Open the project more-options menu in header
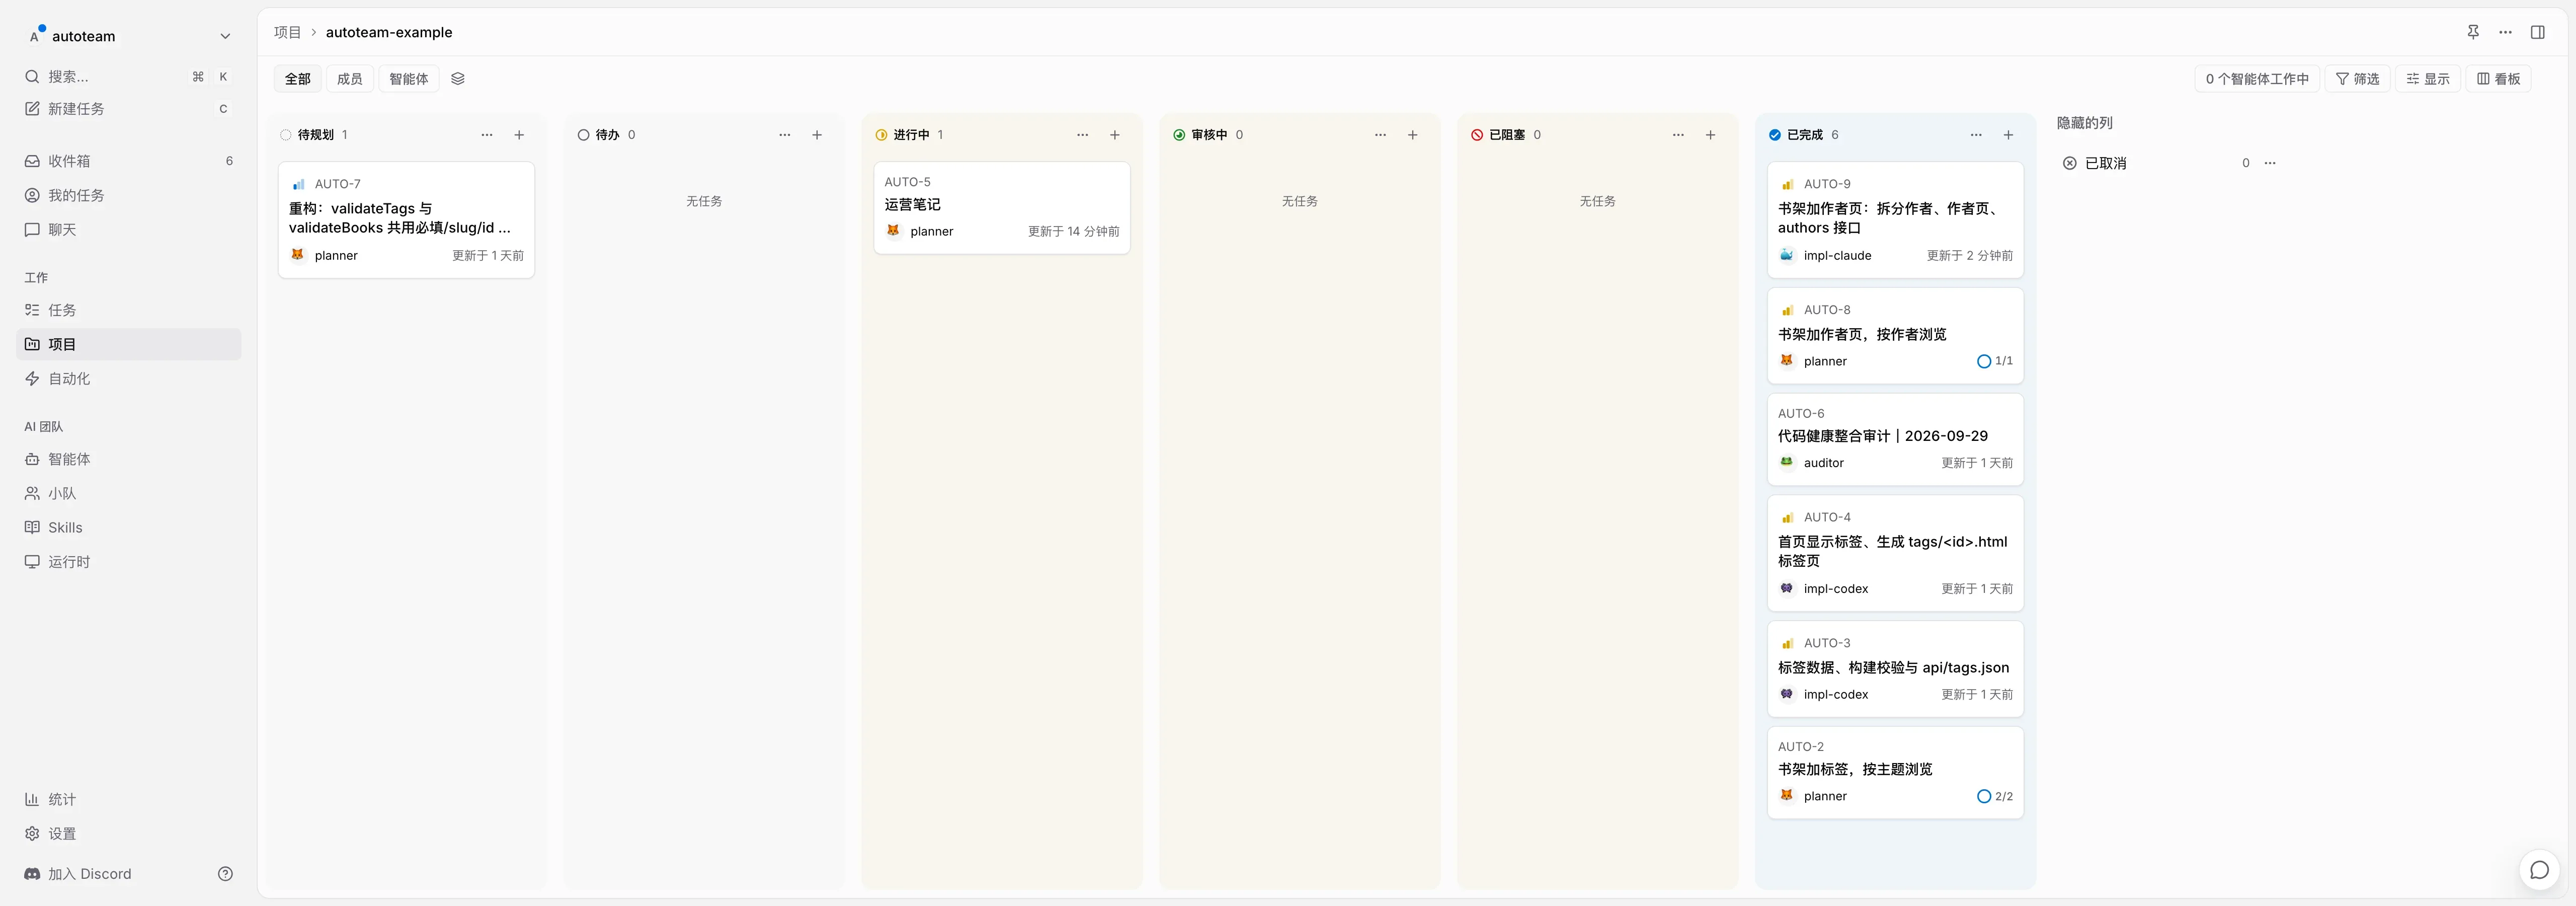Image resolution: width=2576 pixels, height=906 pixels. [2505, 32]
